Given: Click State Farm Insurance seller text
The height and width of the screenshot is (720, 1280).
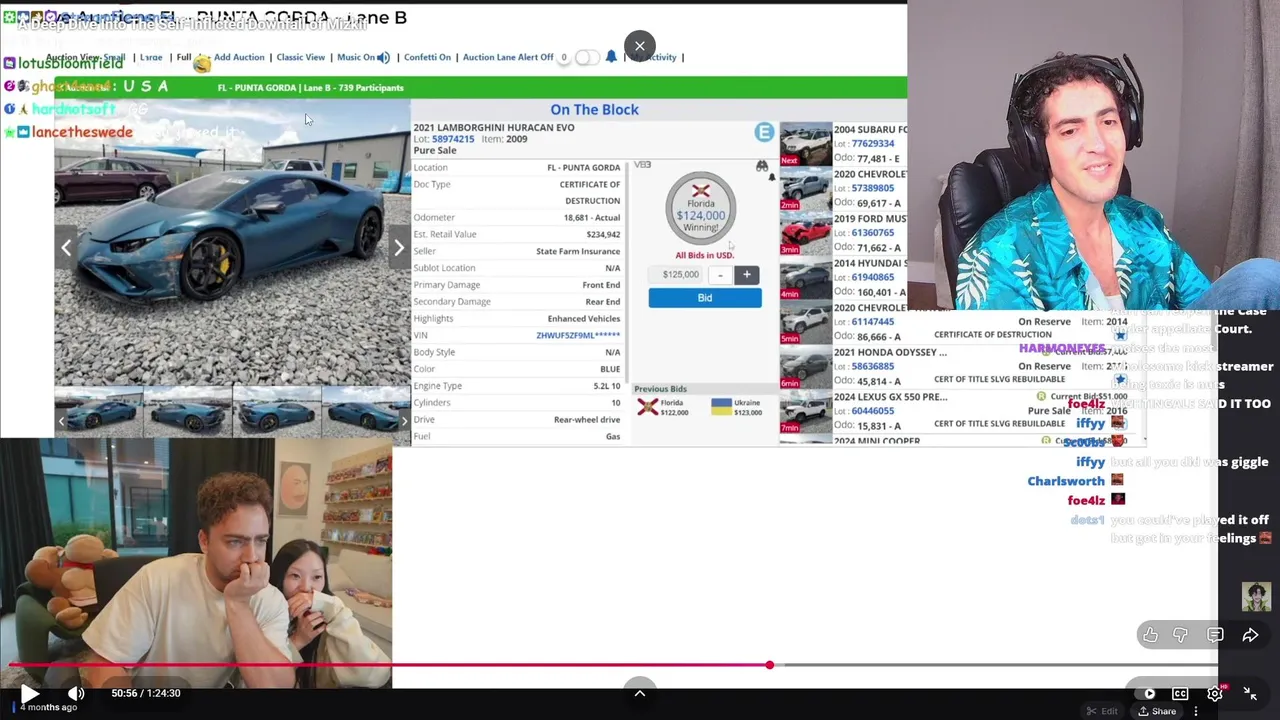Looking at the screenshot, I should coord(577,251).
